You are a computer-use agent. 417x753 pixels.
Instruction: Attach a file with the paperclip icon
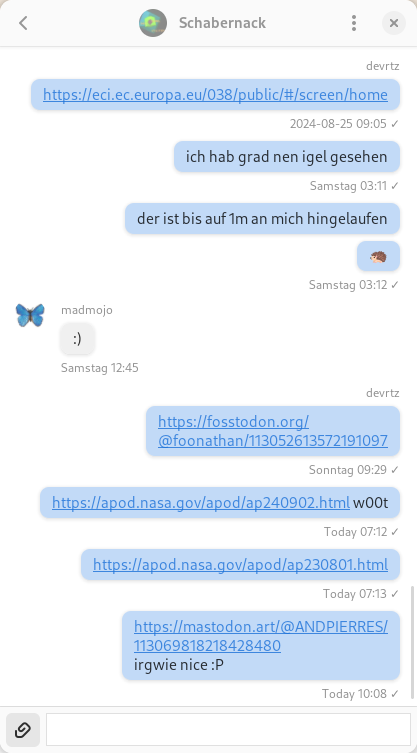[23, 730]
